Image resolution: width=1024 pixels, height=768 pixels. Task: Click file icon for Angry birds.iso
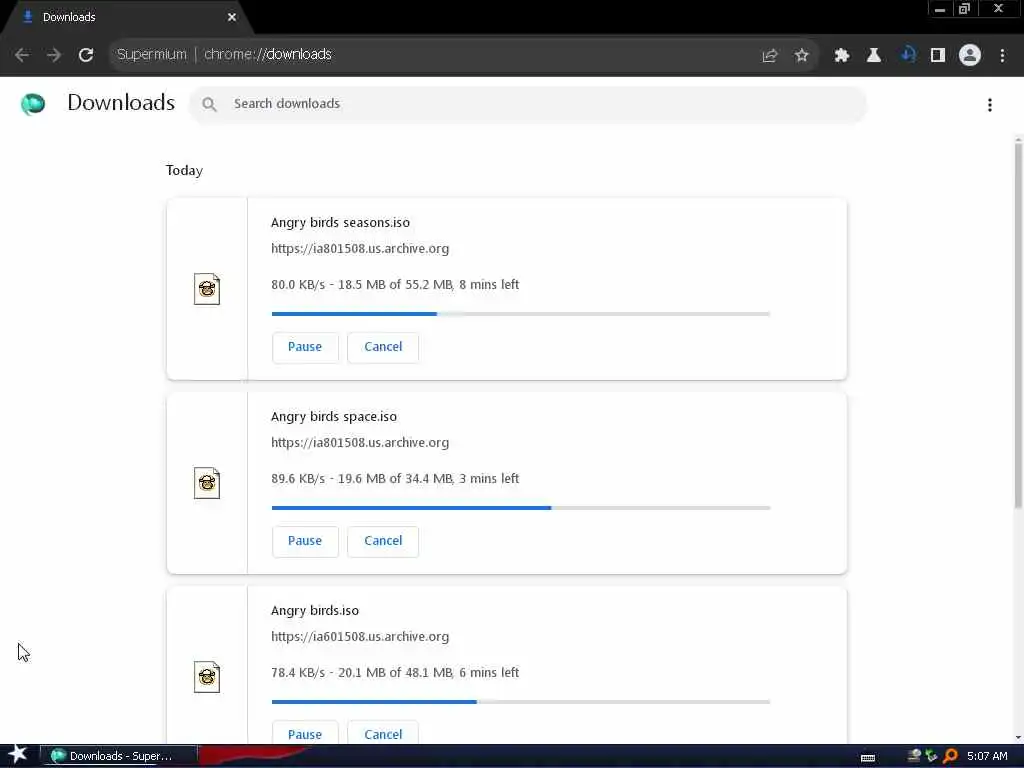pos(207,677)
